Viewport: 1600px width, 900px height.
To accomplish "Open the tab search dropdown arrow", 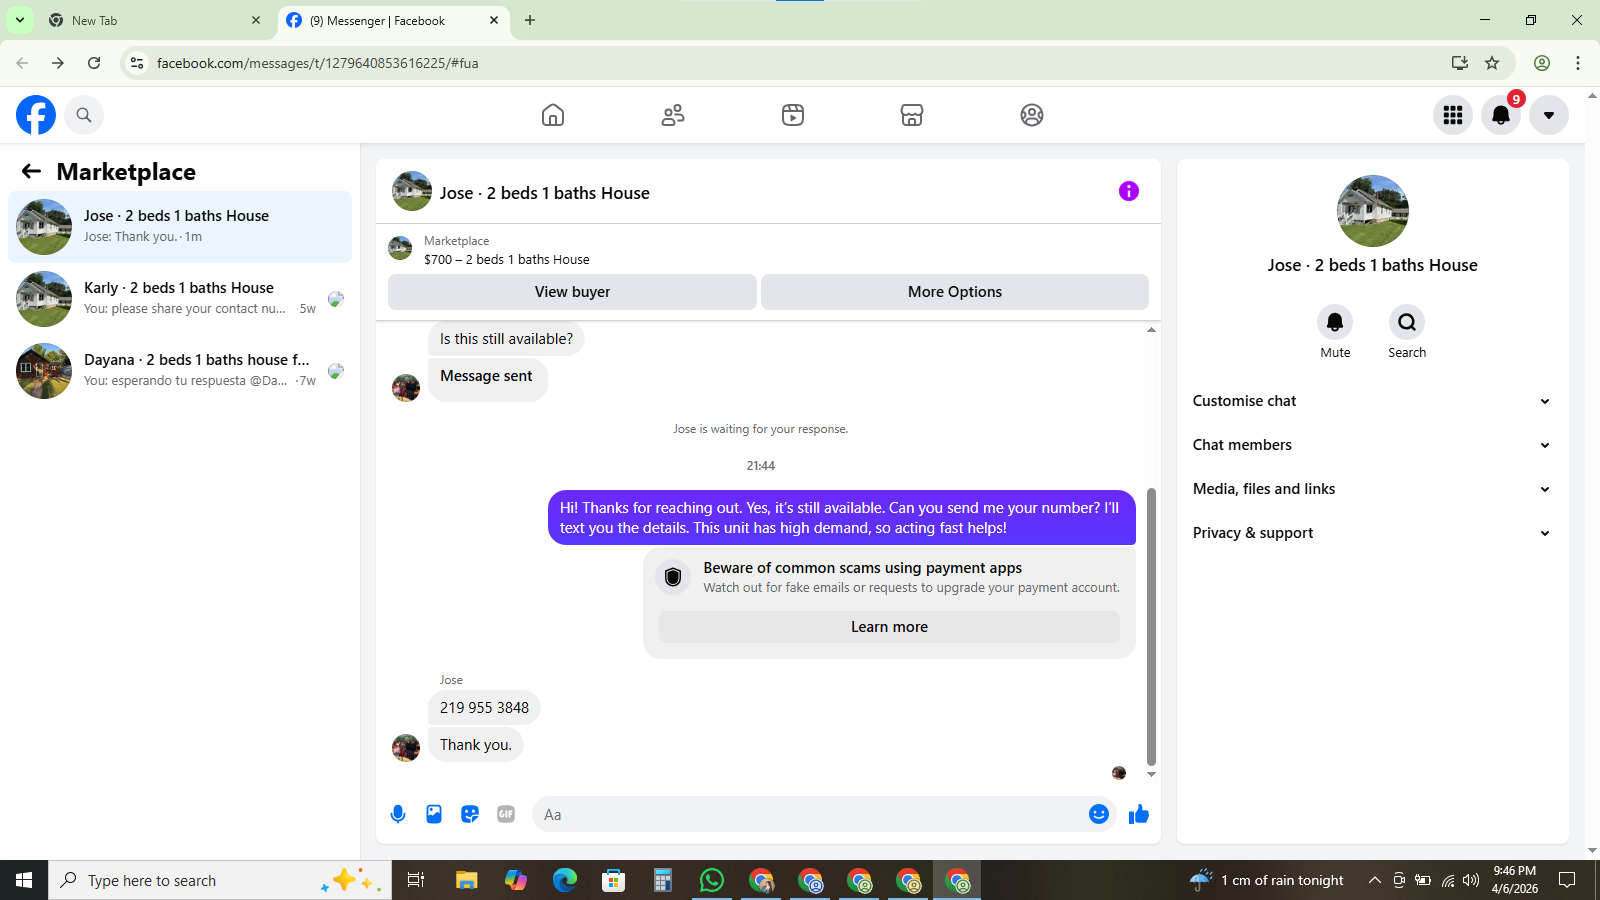I will (19, 20).
